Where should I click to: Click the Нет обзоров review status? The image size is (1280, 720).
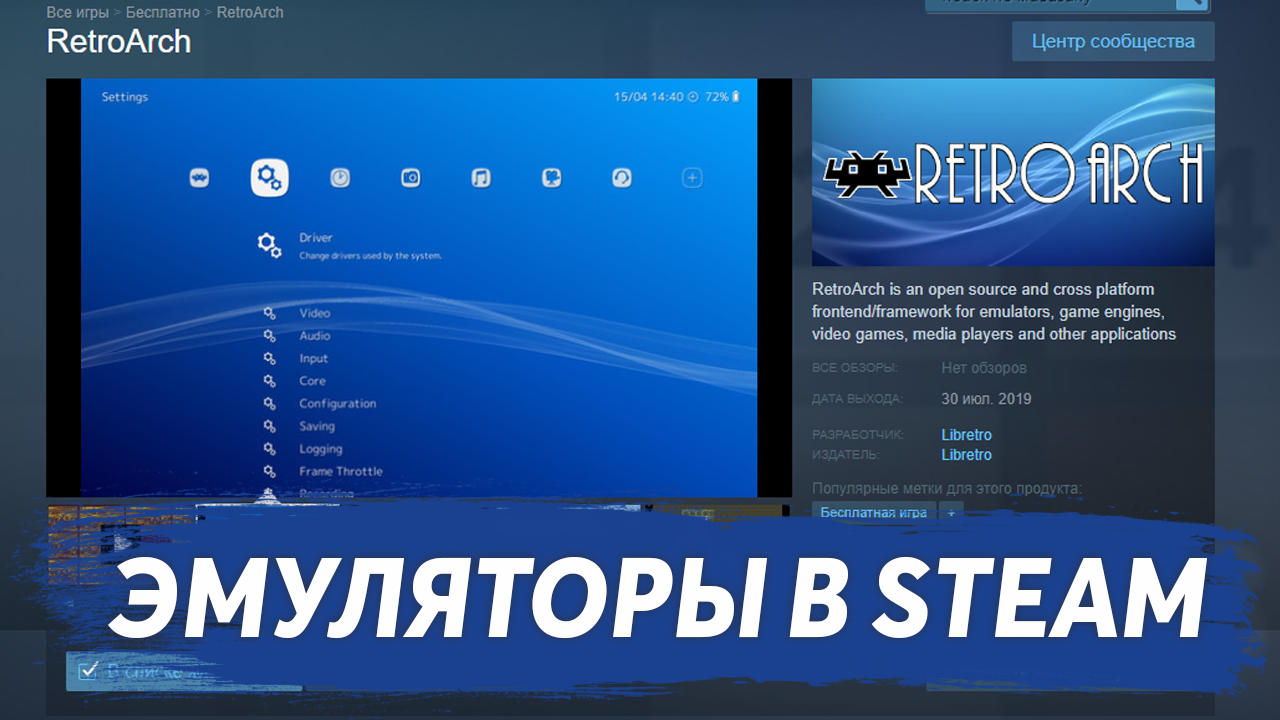click(x=984, y=368)
